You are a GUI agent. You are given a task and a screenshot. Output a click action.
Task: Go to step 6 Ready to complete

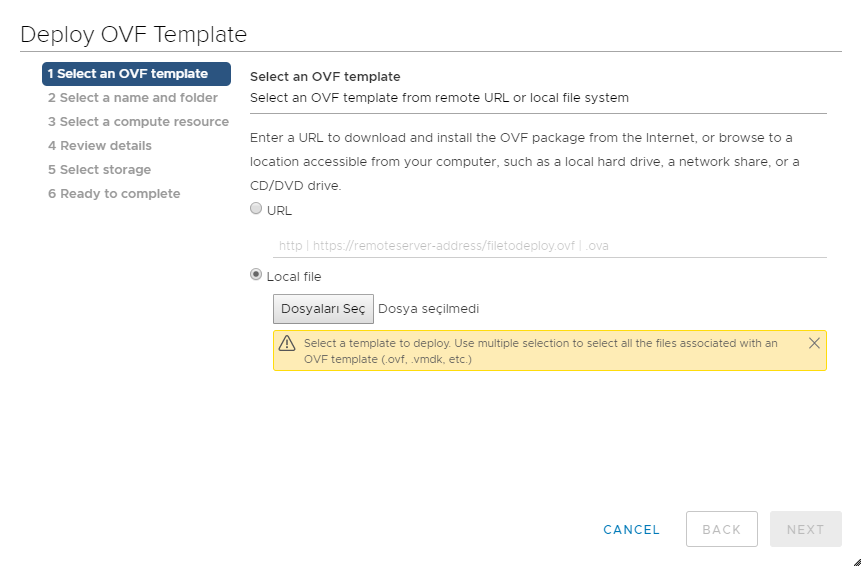[x=114, y=194]
